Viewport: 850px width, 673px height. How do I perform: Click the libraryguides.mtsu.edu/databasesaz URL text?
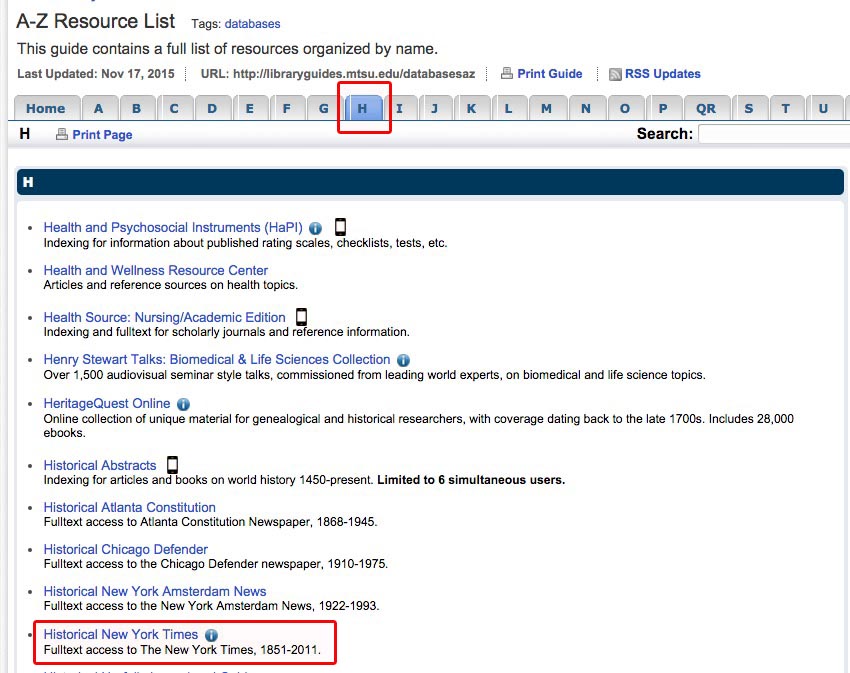pos(354,74)
